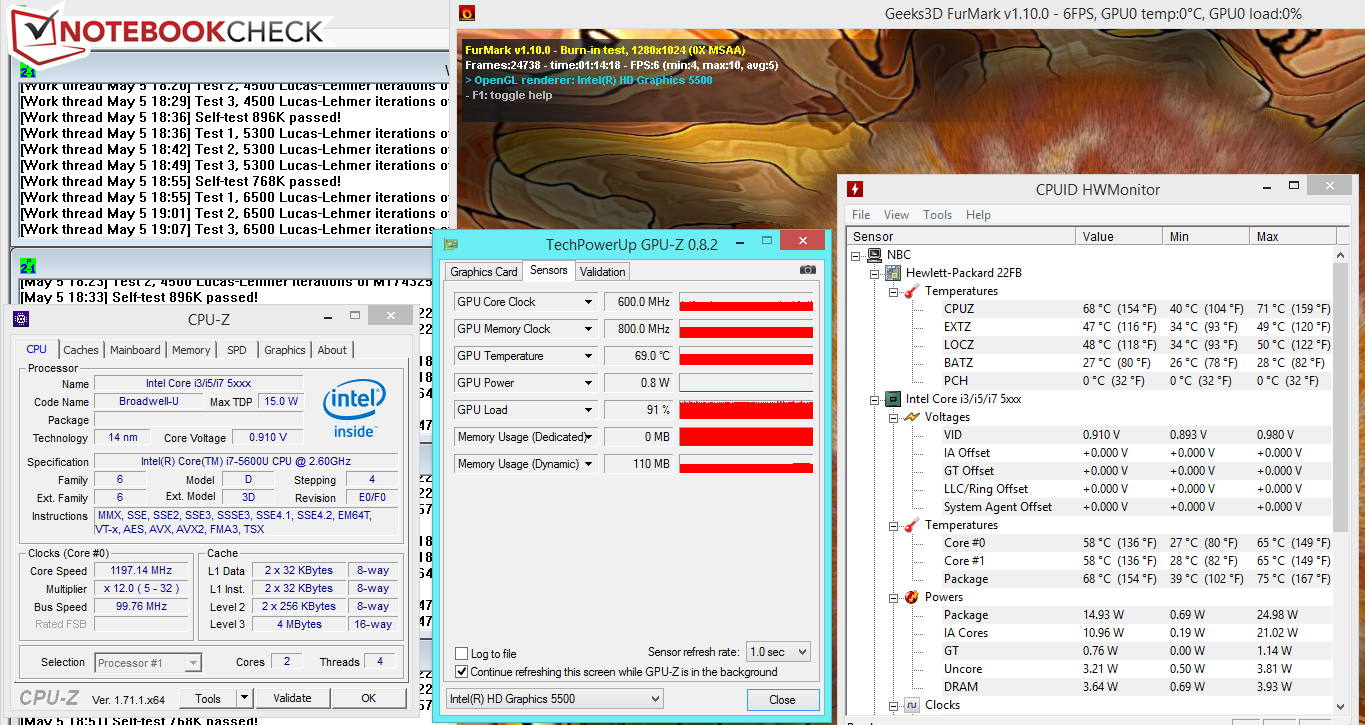1365x725 pixels.
Task: Click the Hewlett-Packard 22FB motherboard icon
Action: 895,273
